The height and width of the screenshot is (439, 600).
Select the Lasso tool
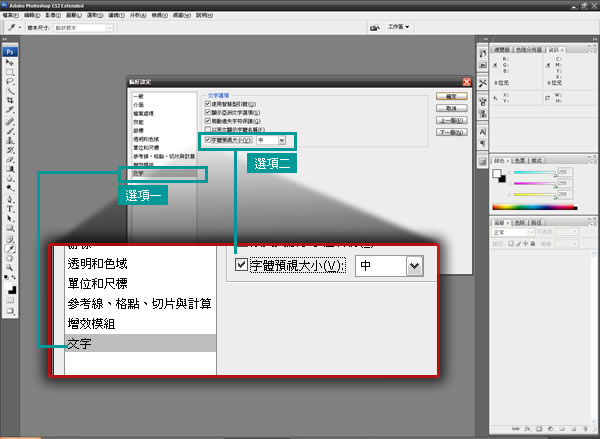click(10, 82)
